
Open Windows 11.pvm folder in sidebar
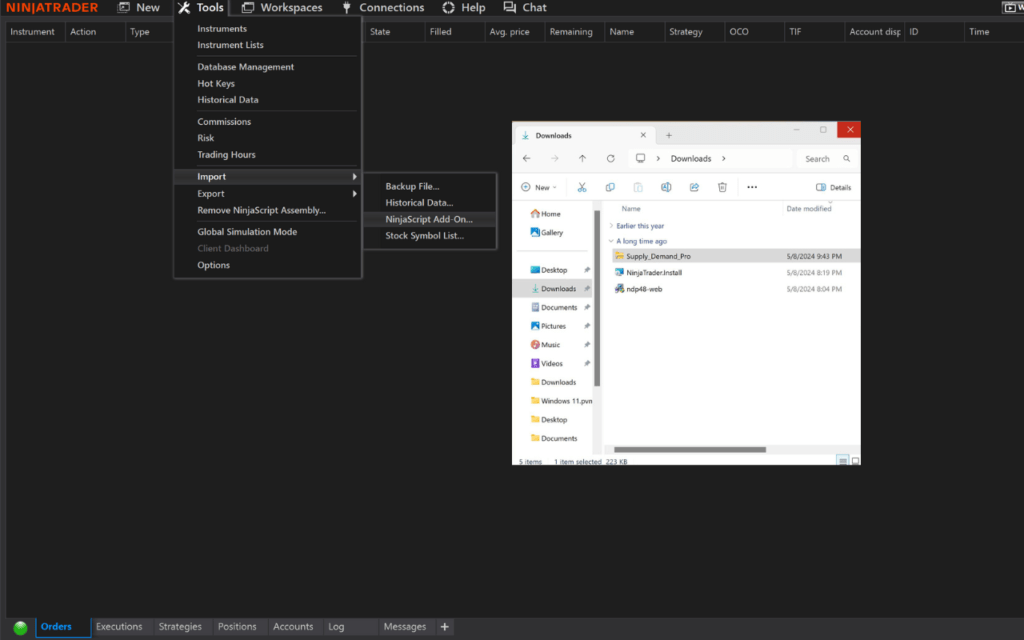[x=561, y=401]
